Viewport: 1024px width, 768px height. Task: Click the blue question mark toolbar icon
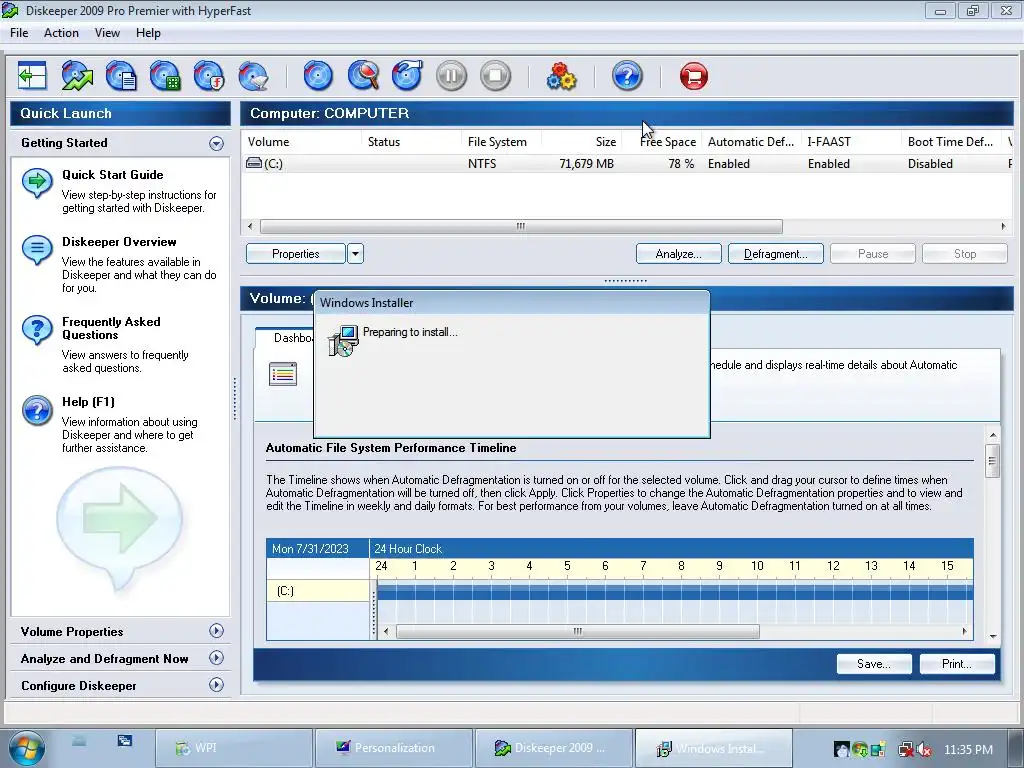tap(627, 76)
